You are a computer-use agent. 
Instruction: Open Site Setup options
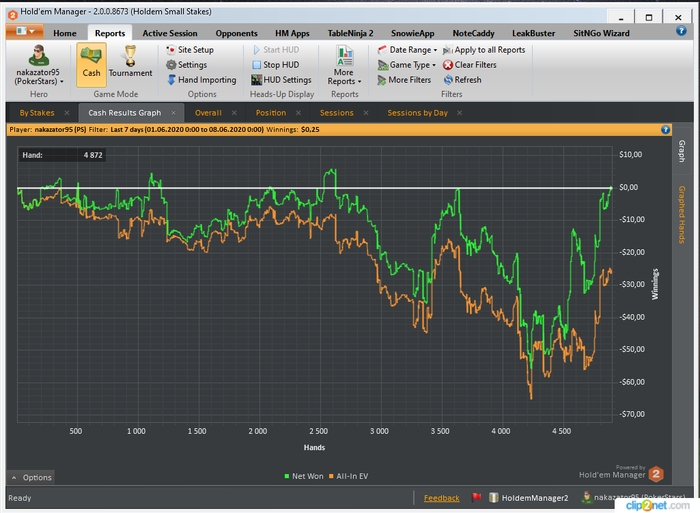(x=190, y=50)
